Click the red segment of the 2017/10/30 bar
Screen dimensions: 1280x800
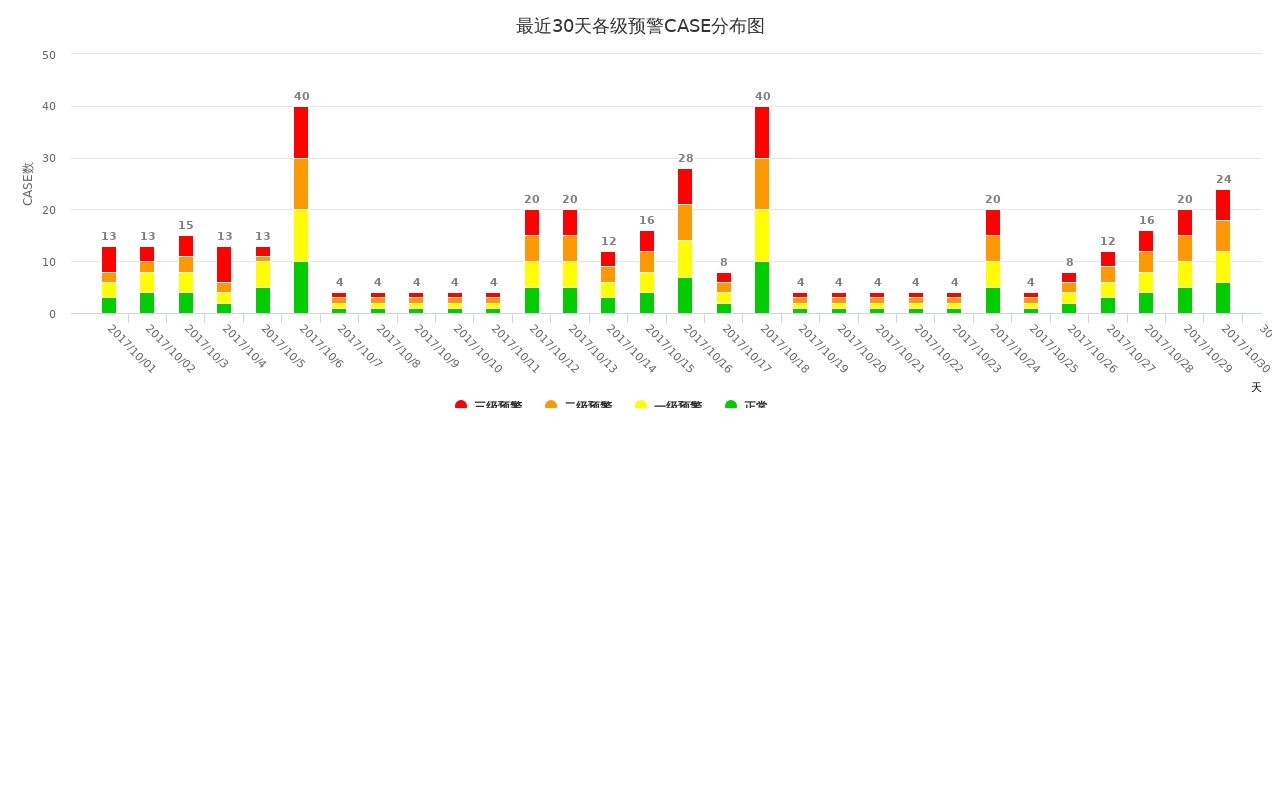(1223, 205)
